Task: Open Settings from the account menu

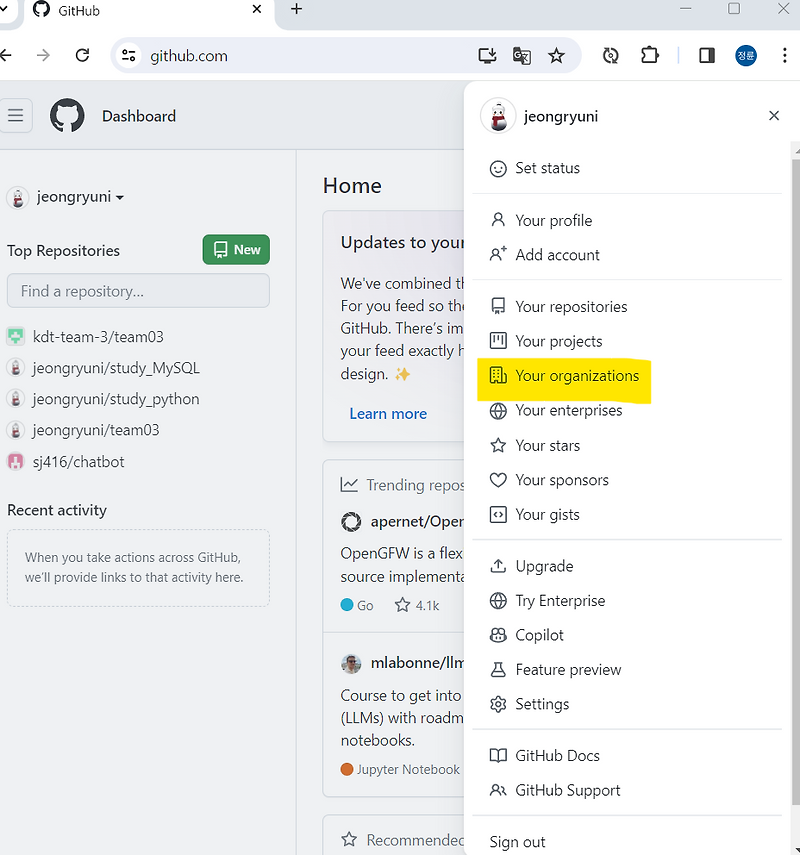Action: 541,704
